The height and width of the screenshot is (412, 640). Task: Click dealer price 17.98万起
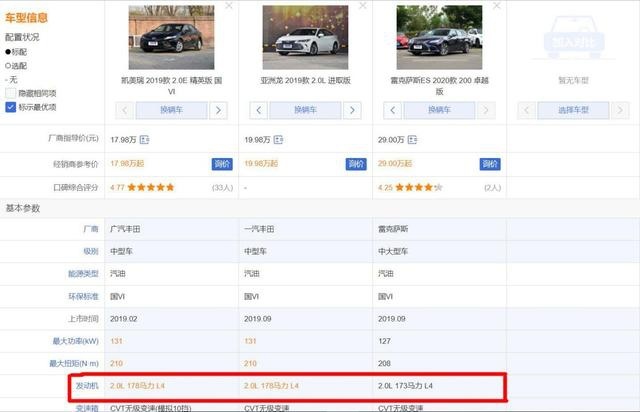coord(127,164)
